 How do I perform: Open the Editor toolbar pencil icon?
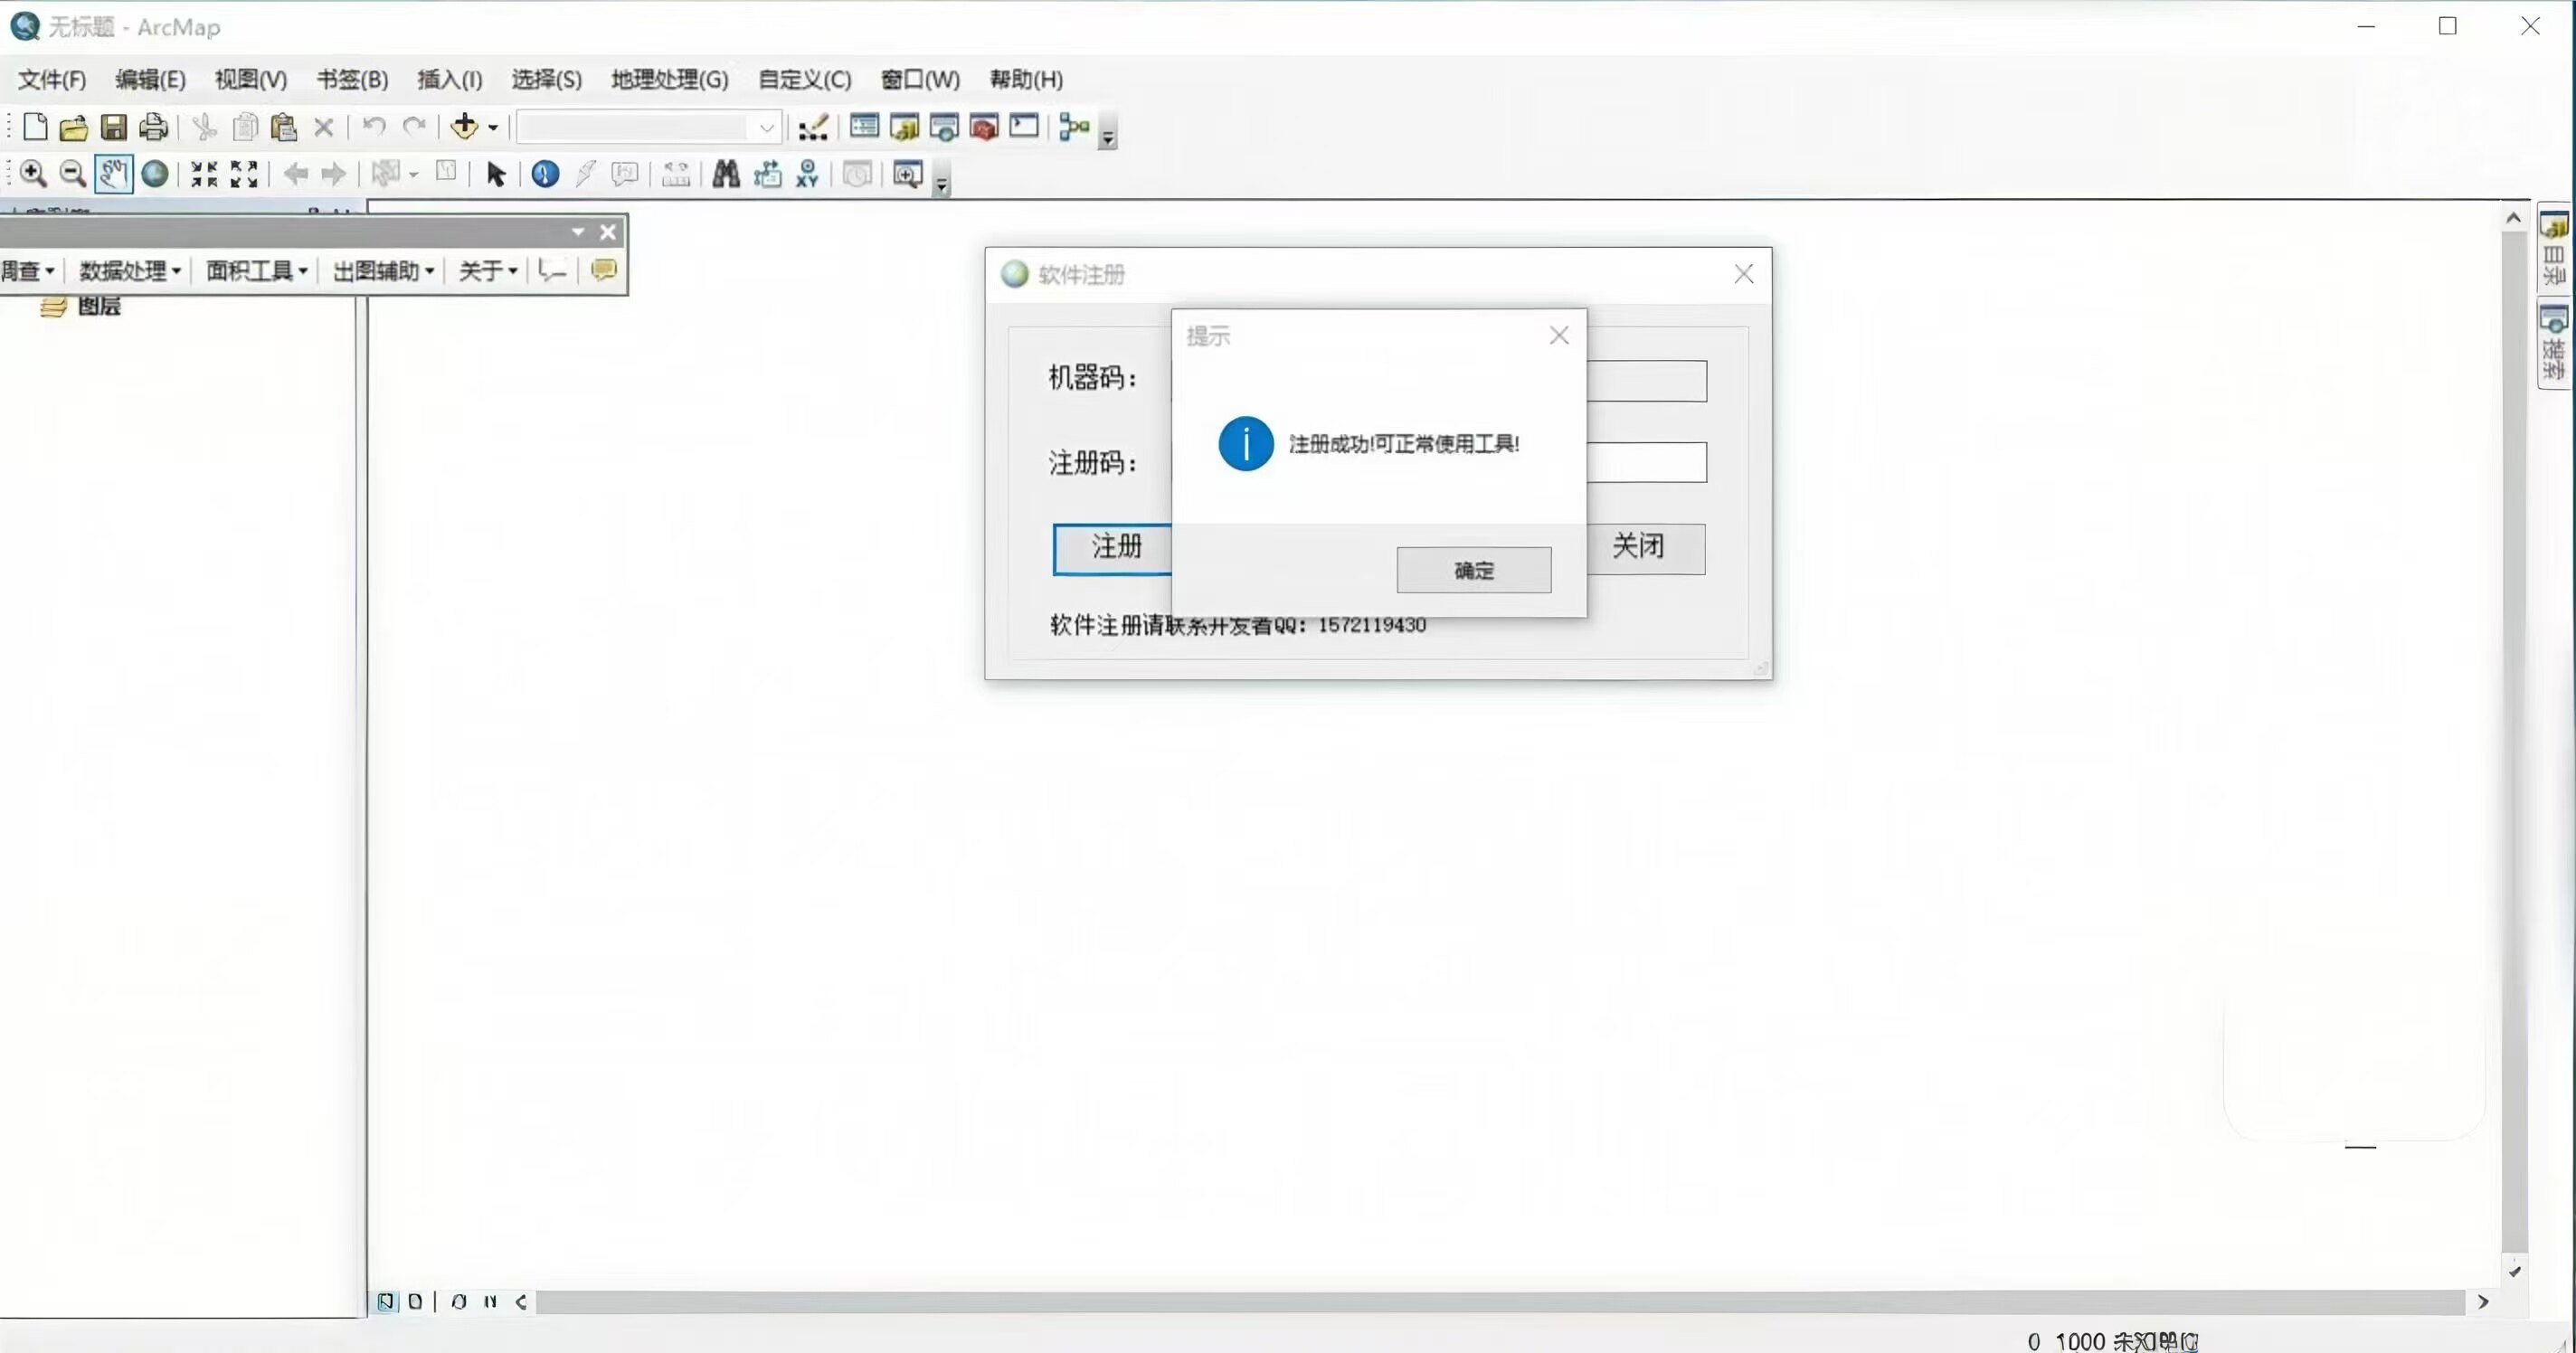[813, 127]
